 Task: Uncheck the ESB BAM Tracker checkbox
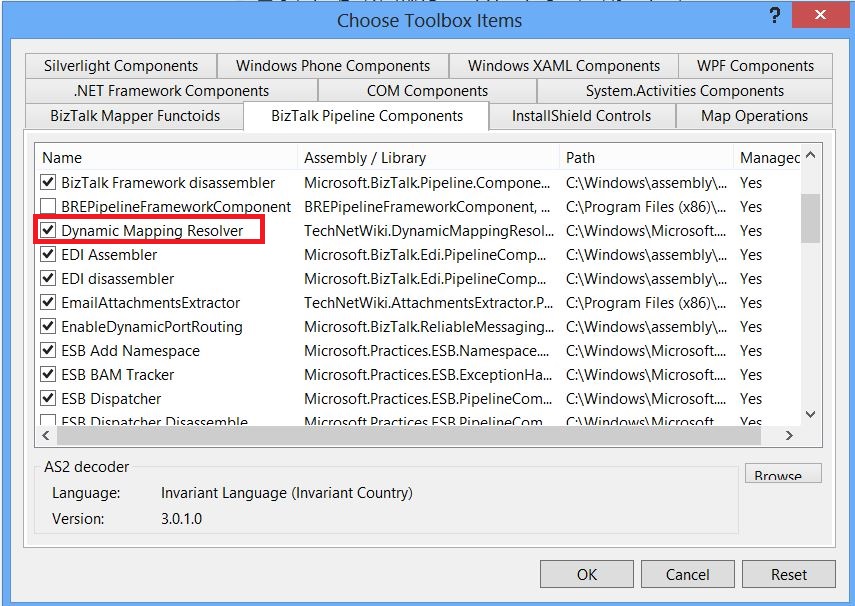[48, 374]
